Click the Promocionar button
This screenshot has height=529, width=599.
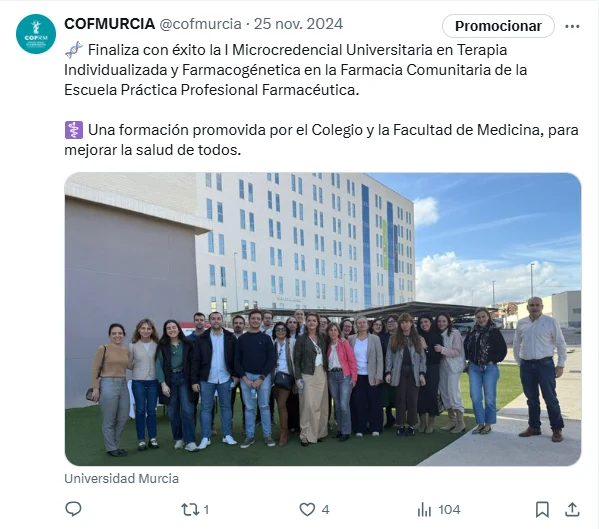coord(498,26)
